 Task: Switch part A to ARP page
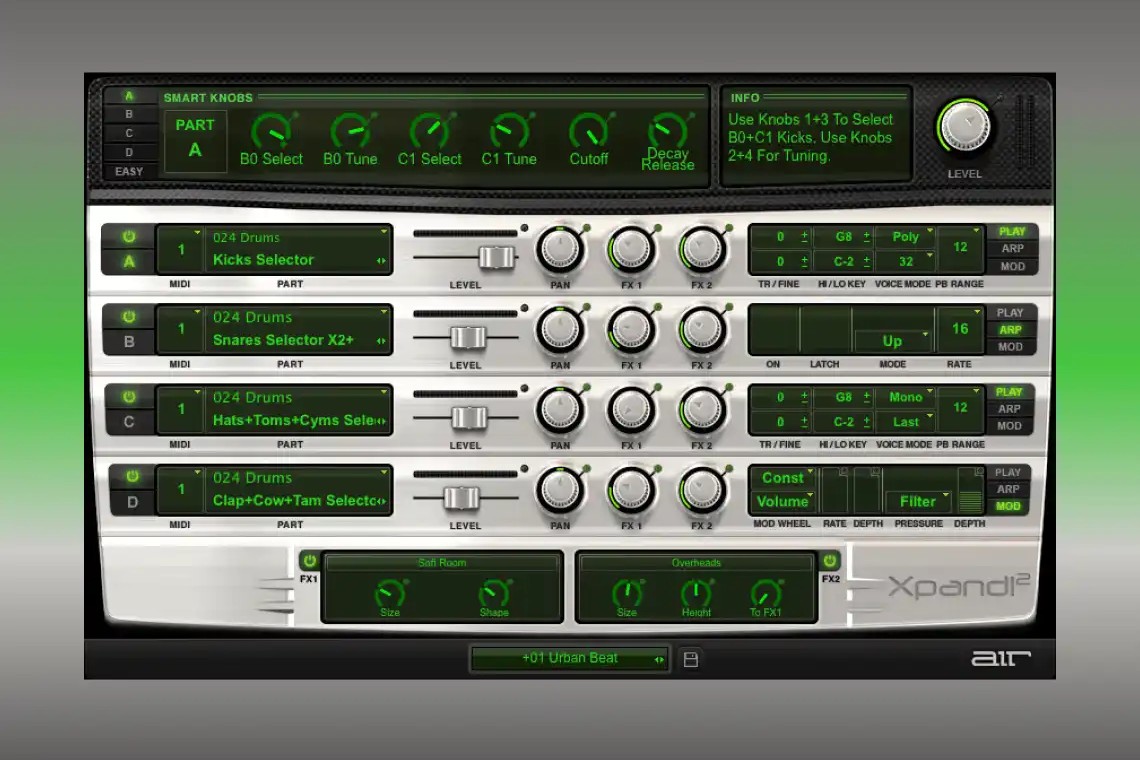[1012, 249]
